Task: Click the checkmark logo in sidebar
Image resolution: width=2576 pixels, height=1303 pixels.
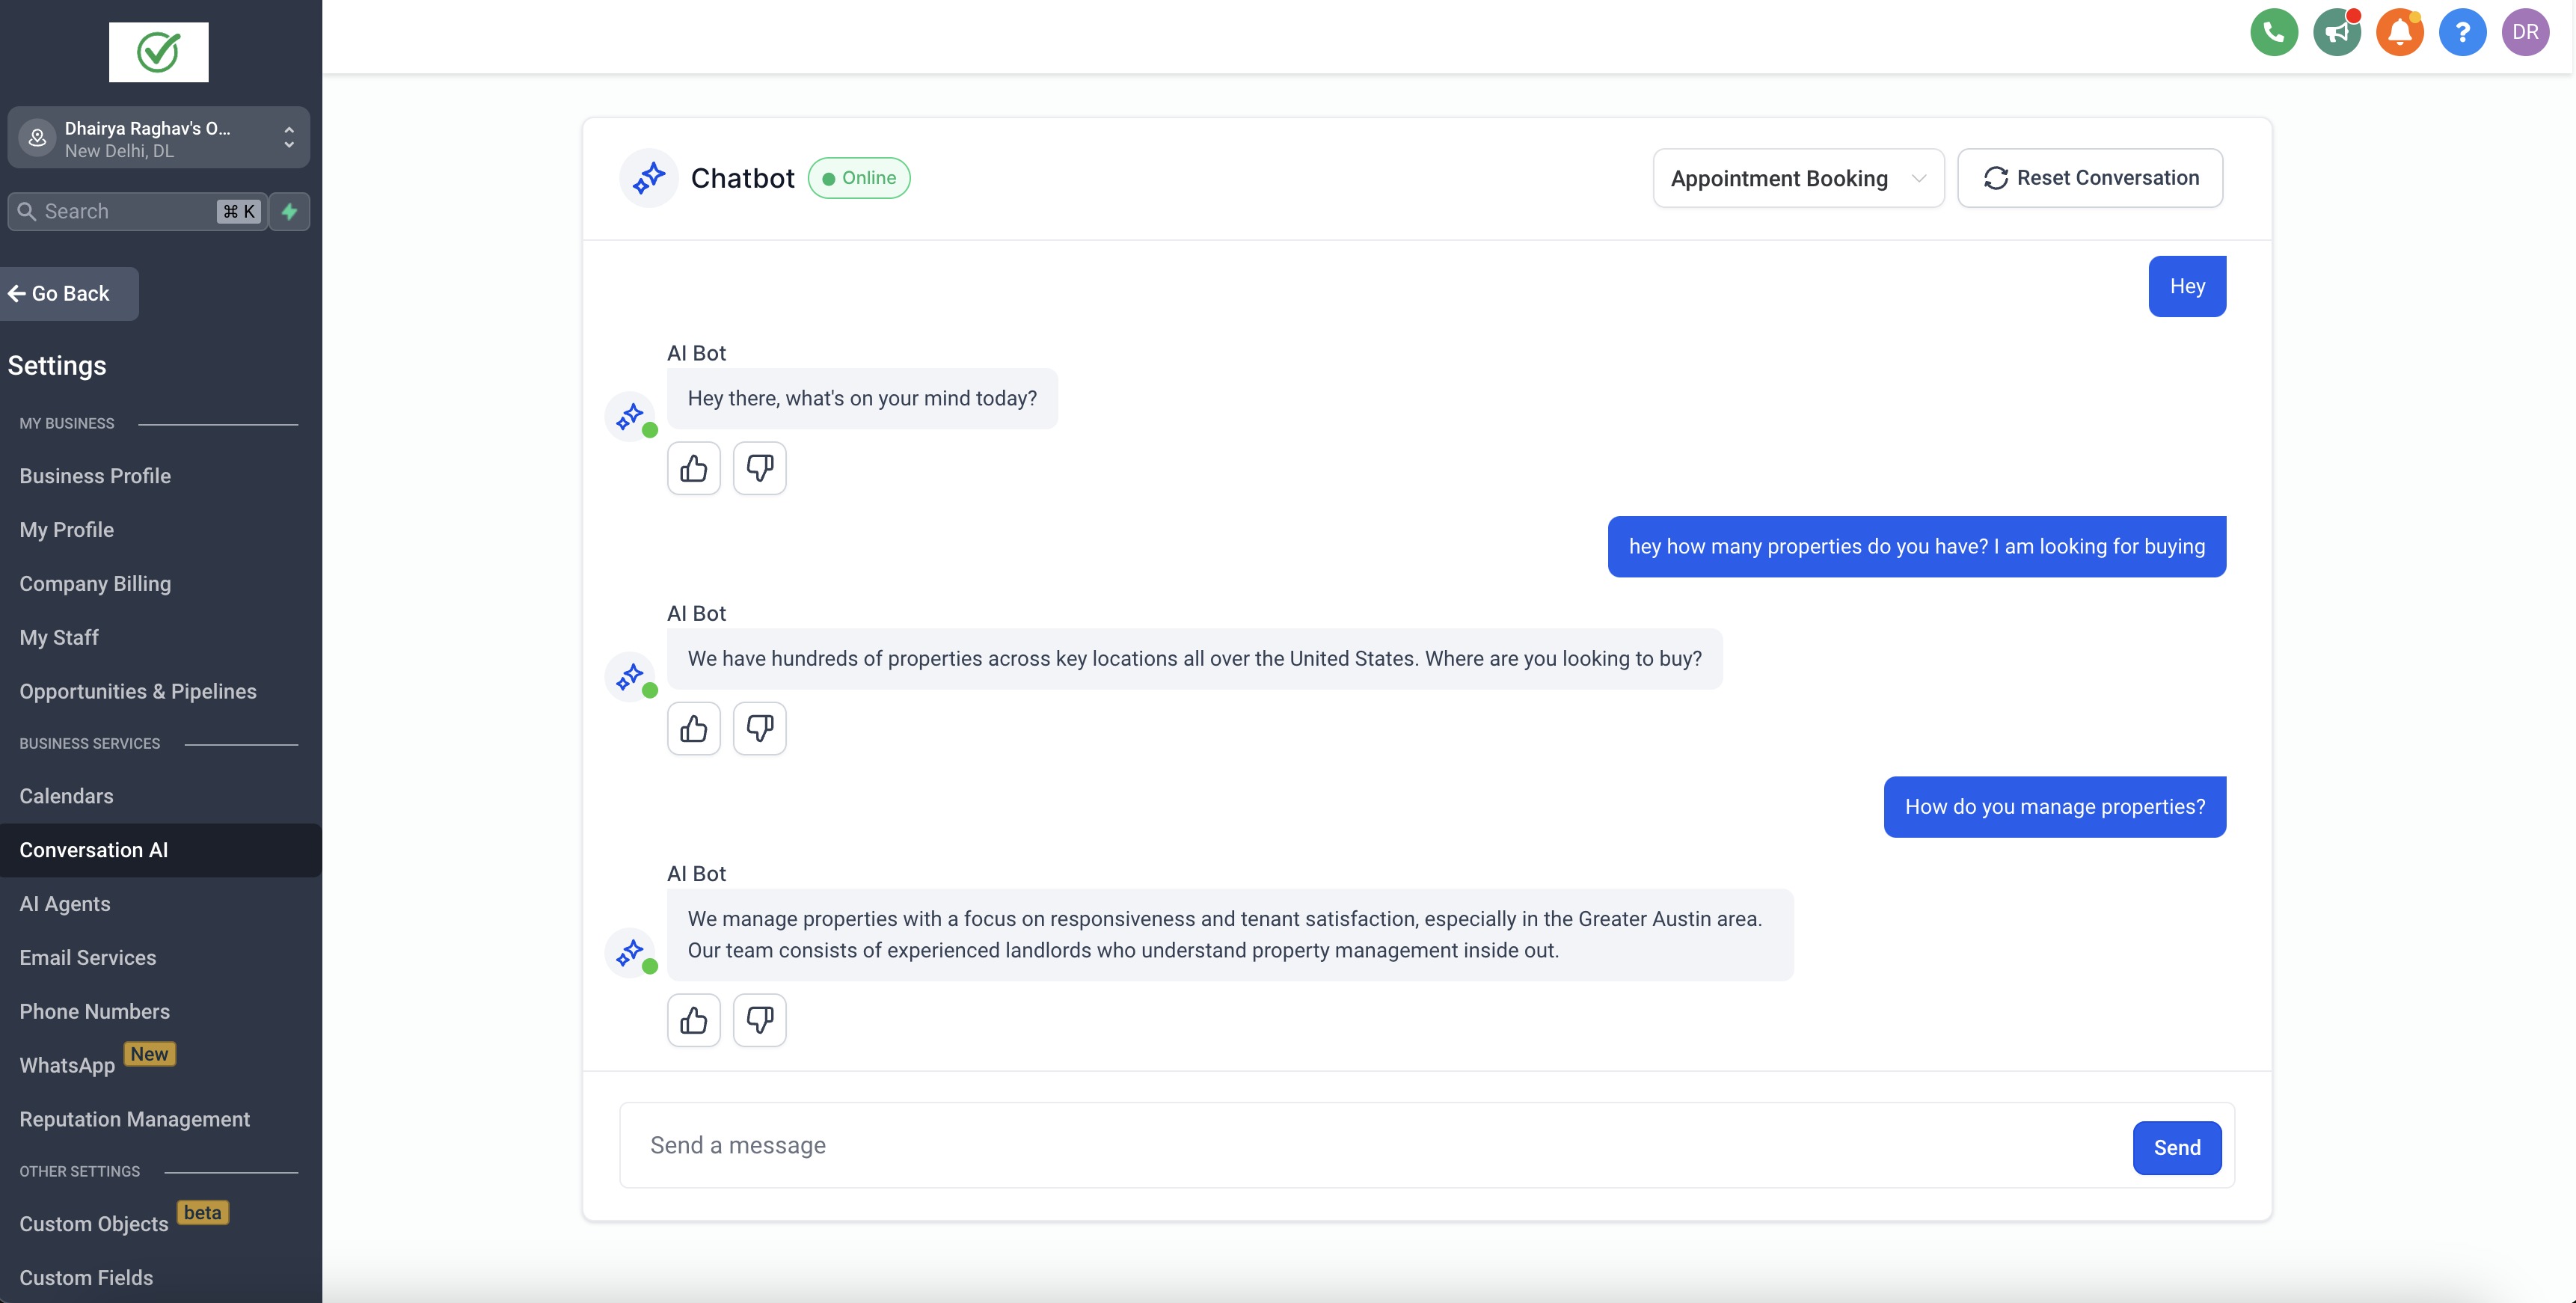Action: tap(158, 52)
